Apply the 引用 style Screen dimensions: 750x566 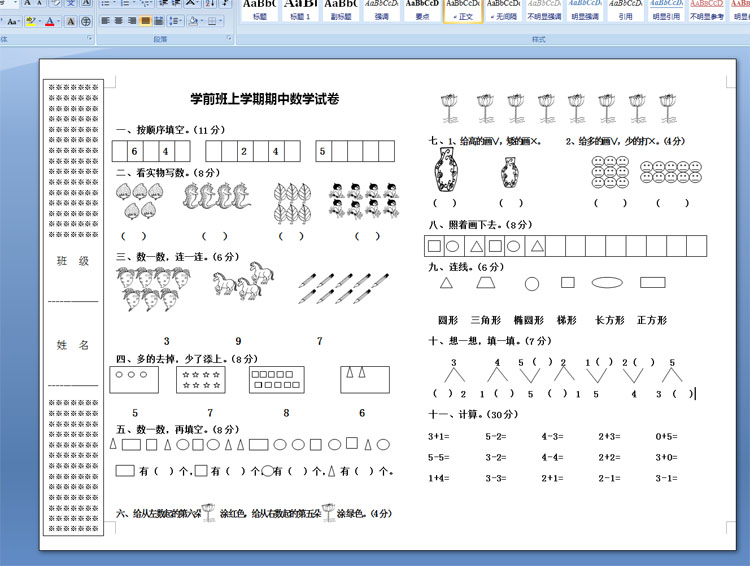(x=625, y=11)
